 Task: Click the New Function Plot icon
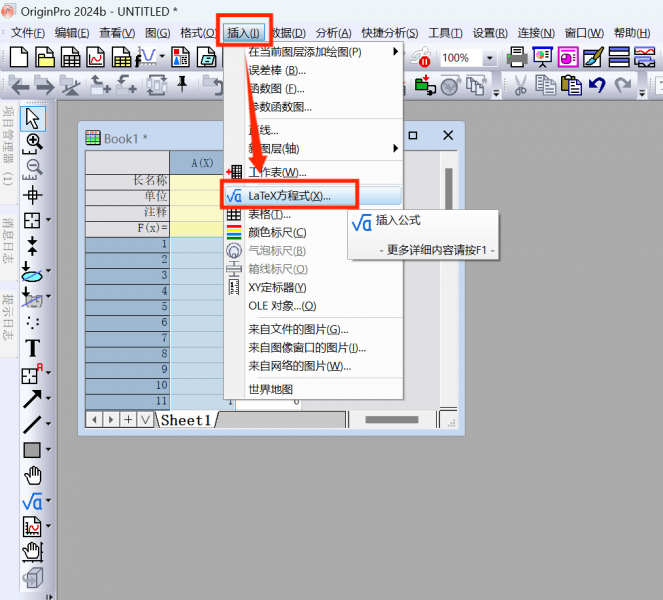[146, 58]
